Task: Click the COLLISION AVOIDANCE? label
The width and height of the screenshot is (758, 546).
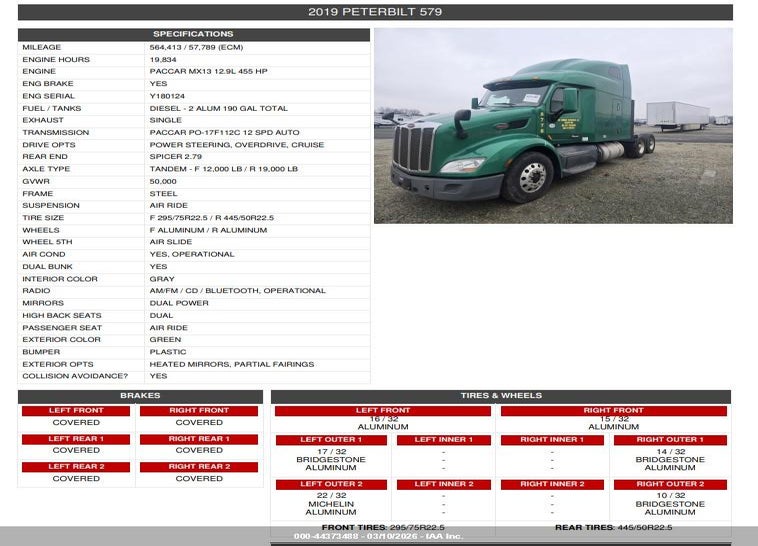Action: [75, 376]
